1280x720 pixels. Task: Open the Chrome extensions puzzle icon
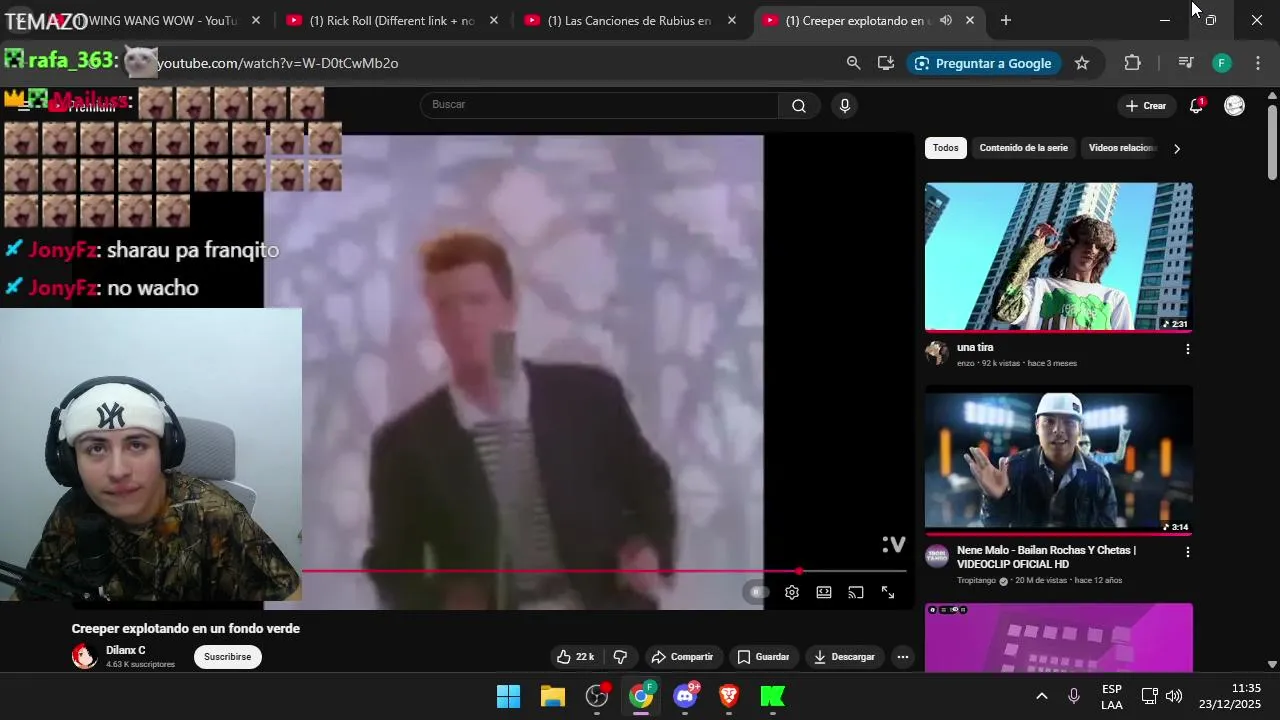point(1132,63)
